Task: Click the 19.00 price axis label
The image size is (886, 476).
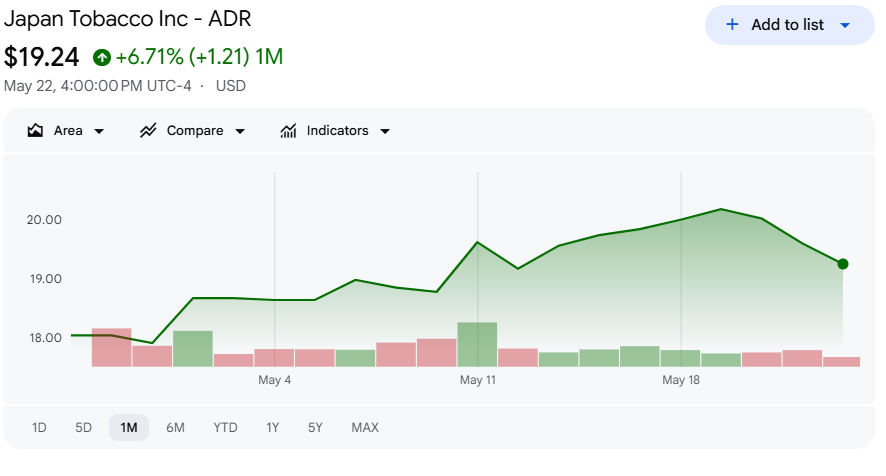Action: point(45,279)
